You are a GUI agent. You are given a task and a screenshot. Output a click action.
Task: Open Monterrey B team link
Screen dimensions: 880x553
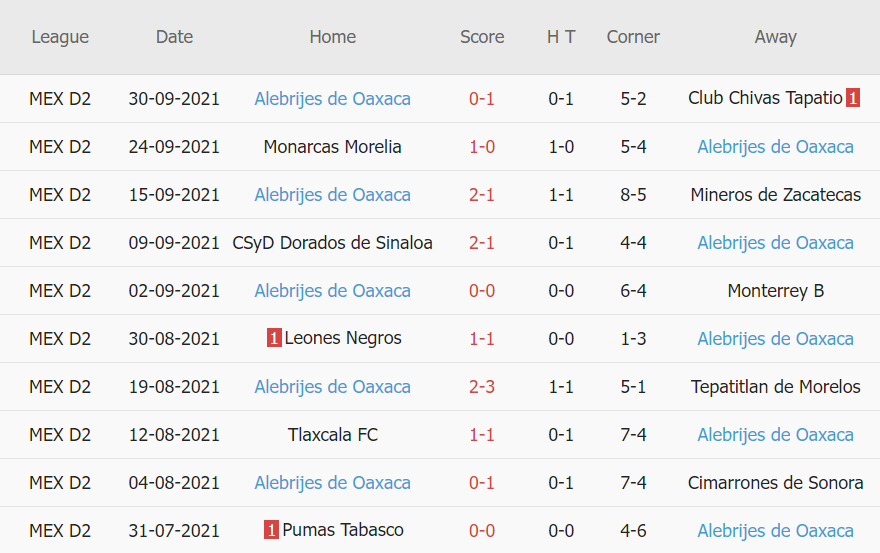click(x=775, y=291)
